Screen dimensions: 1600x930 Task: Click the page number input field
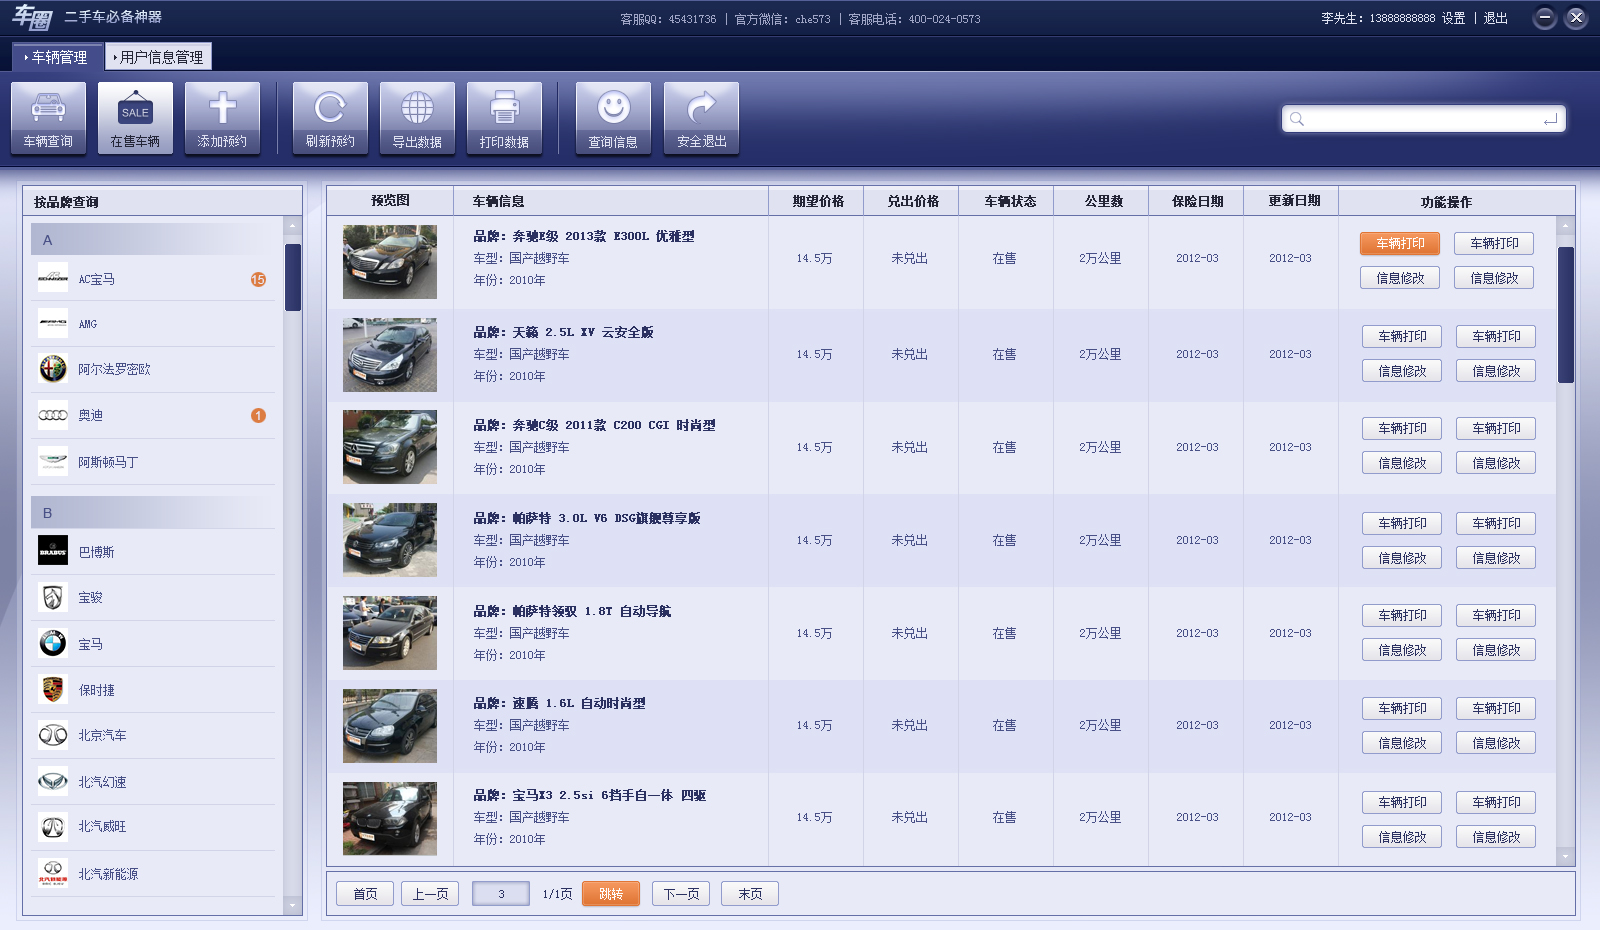[x=501, y=893]
